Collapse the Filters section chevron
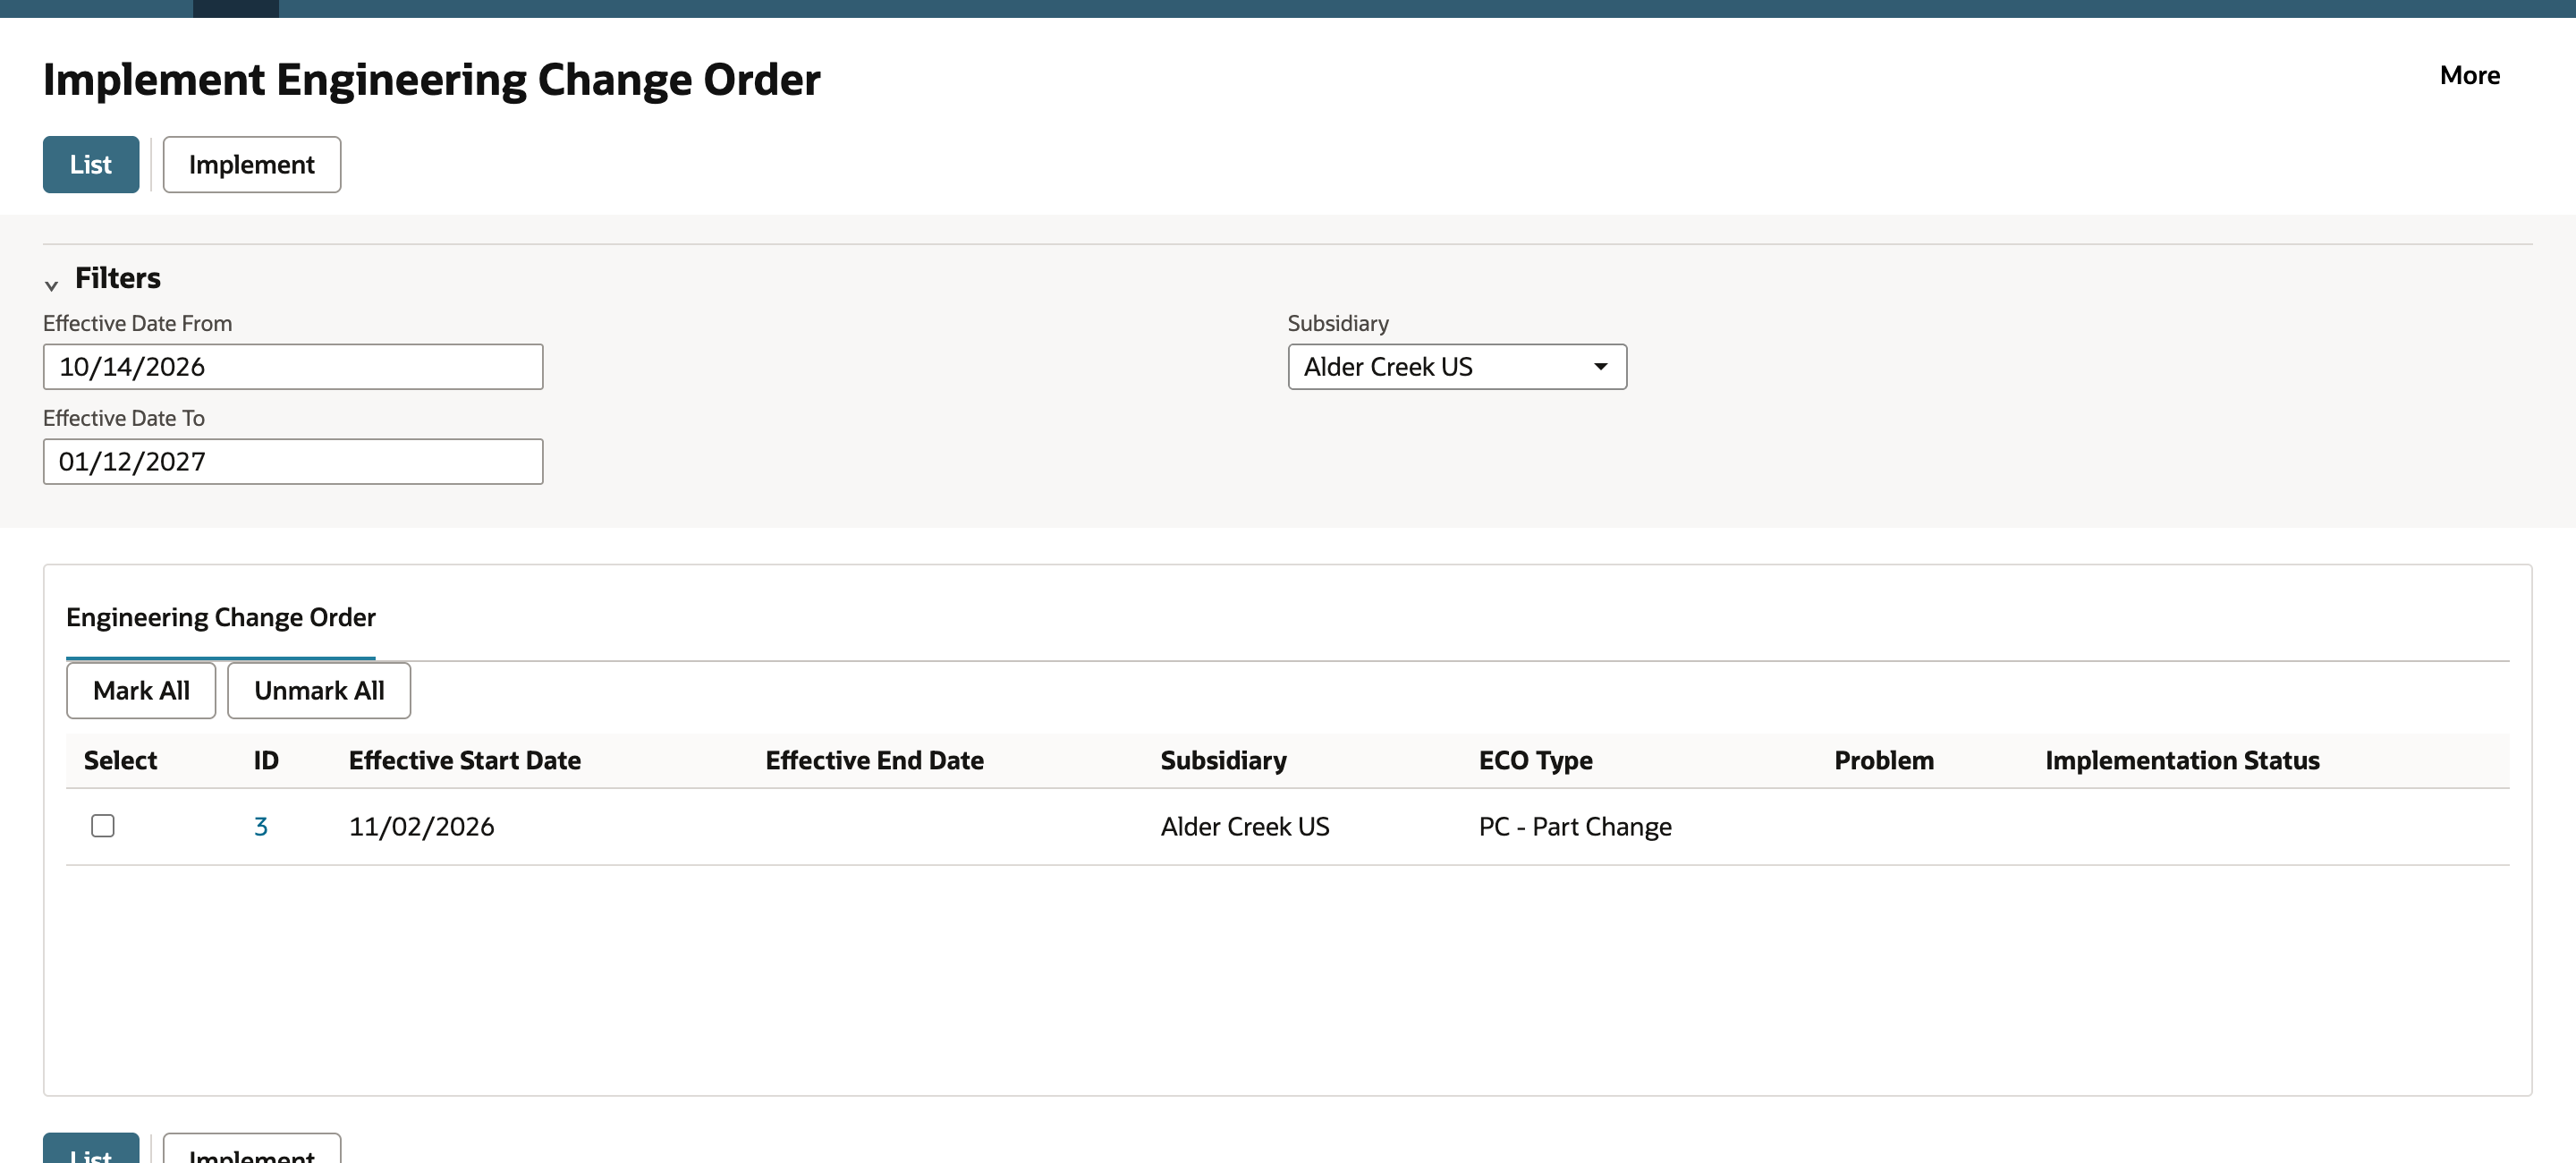Viewport: 2576px width, 1163px height. pyautogui.click(x=52, y=285)
